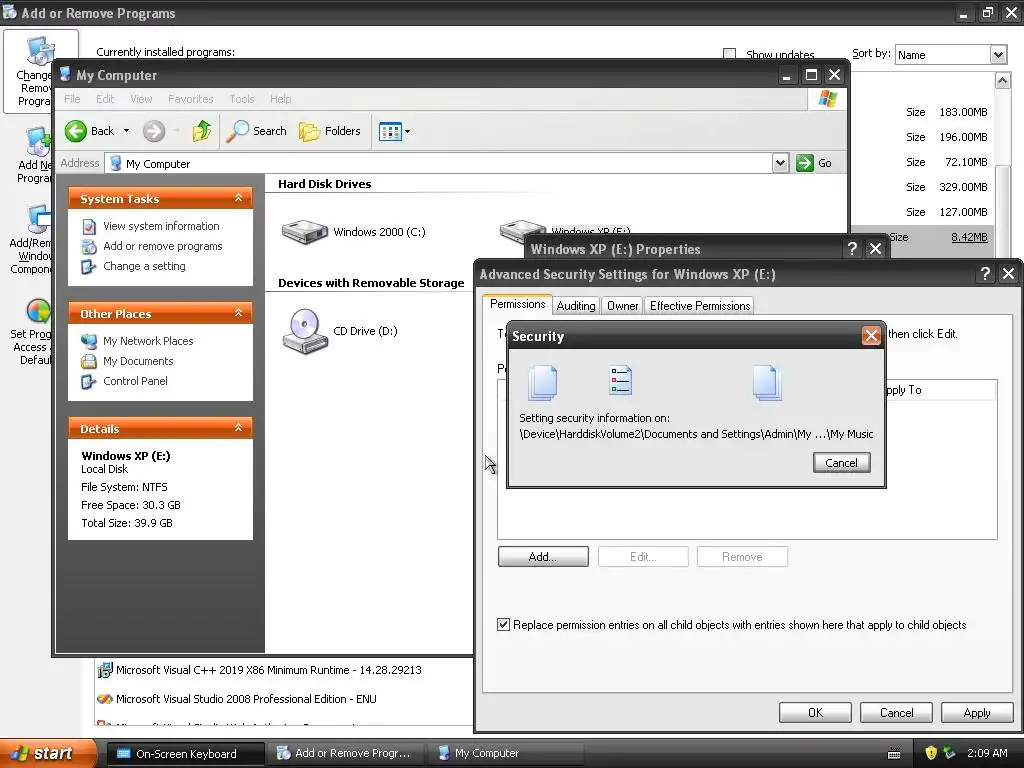Cancel the Security progress dialog

[x=841, y=462]
